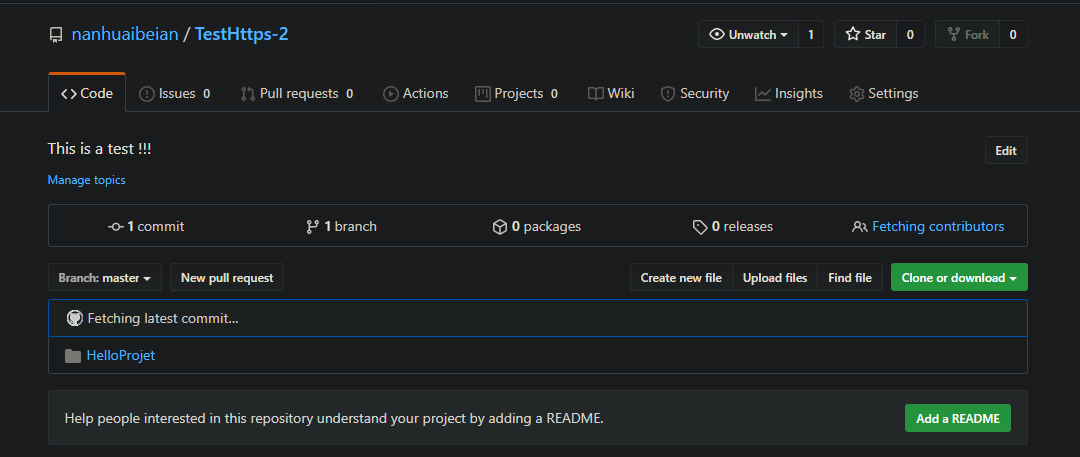View the 1 commit history
1080x457 pixels.
point(147,226)
